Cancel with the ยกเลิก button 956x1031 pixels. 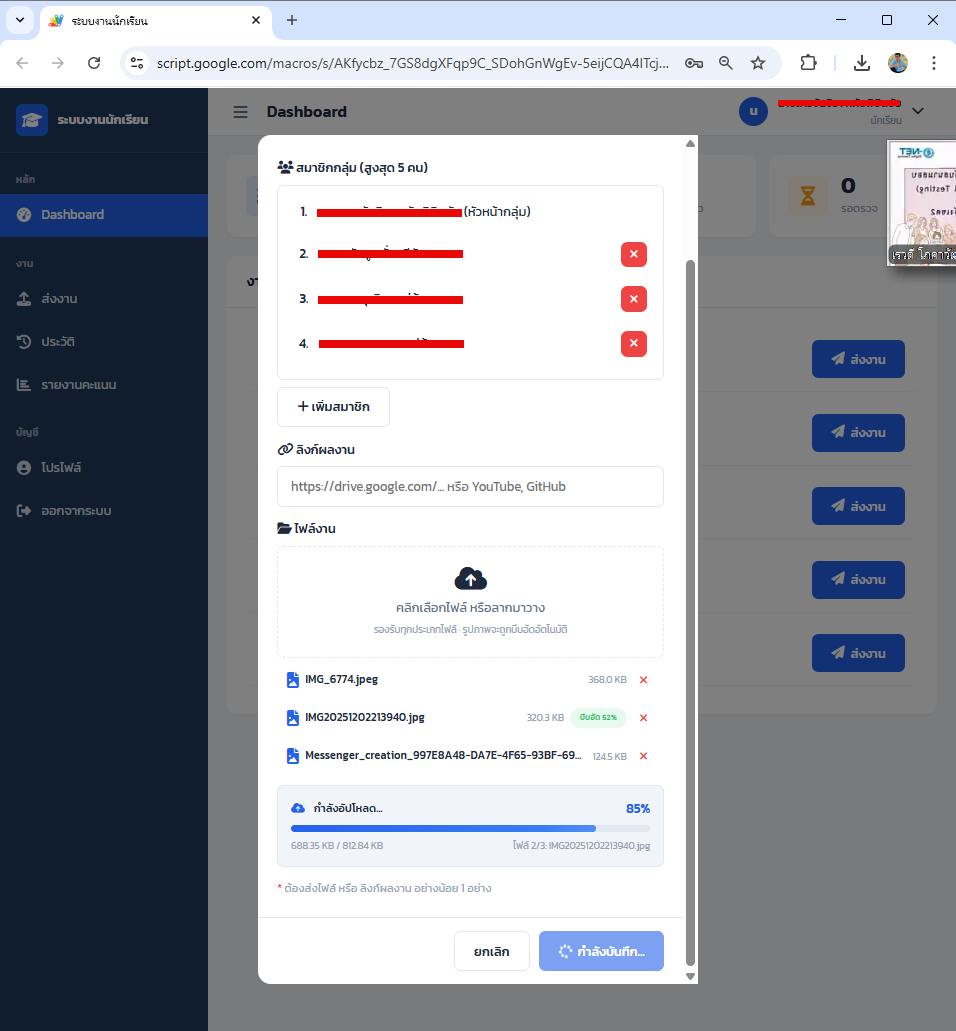click(x=492, y=951)
